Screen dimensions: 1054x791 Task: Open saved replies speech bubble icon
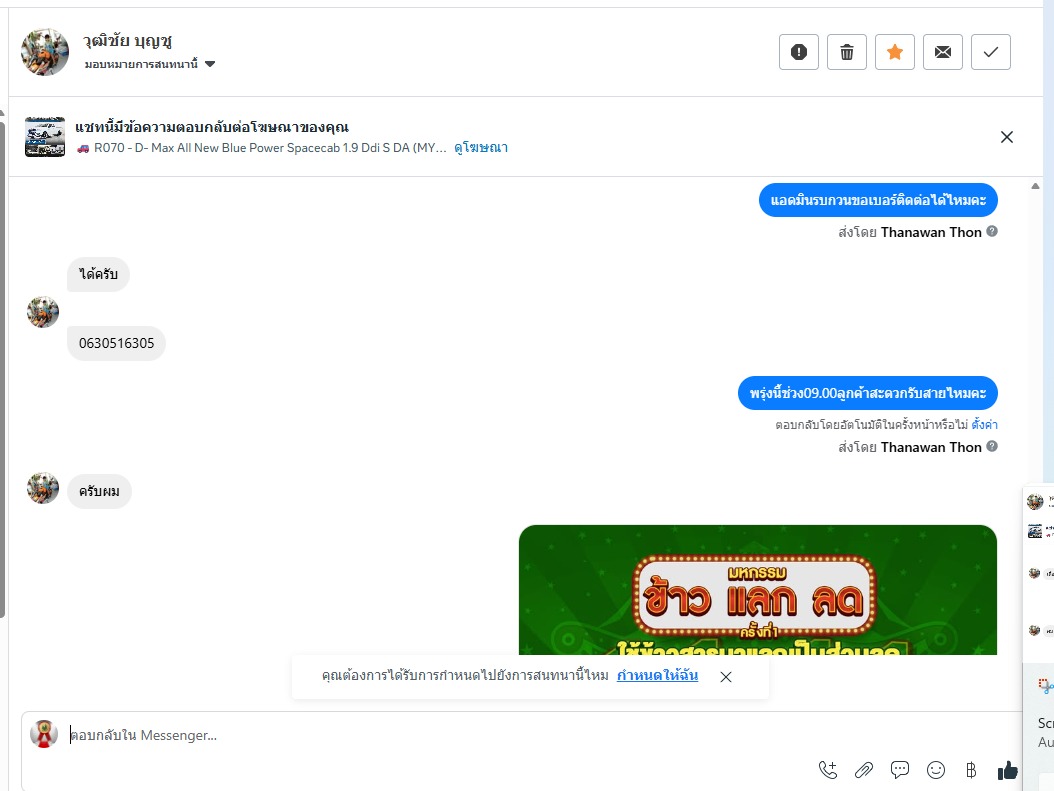(x=899, y=770)
